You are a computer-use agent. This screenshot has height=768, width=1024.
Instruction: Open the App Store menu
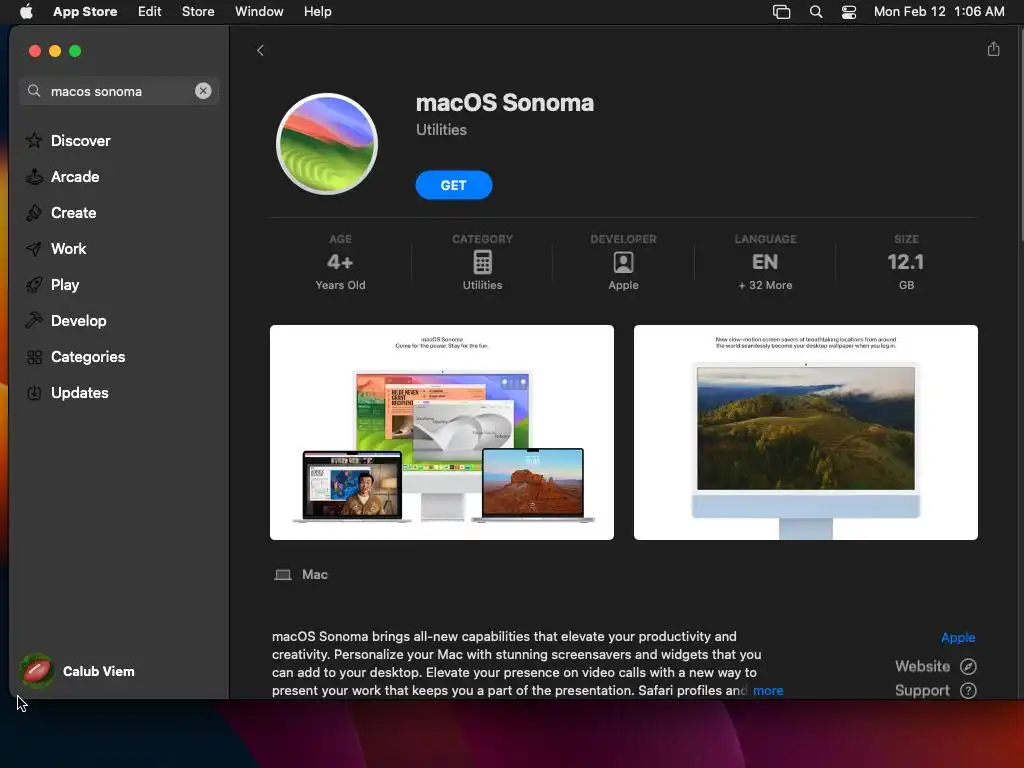click(85, 11)
